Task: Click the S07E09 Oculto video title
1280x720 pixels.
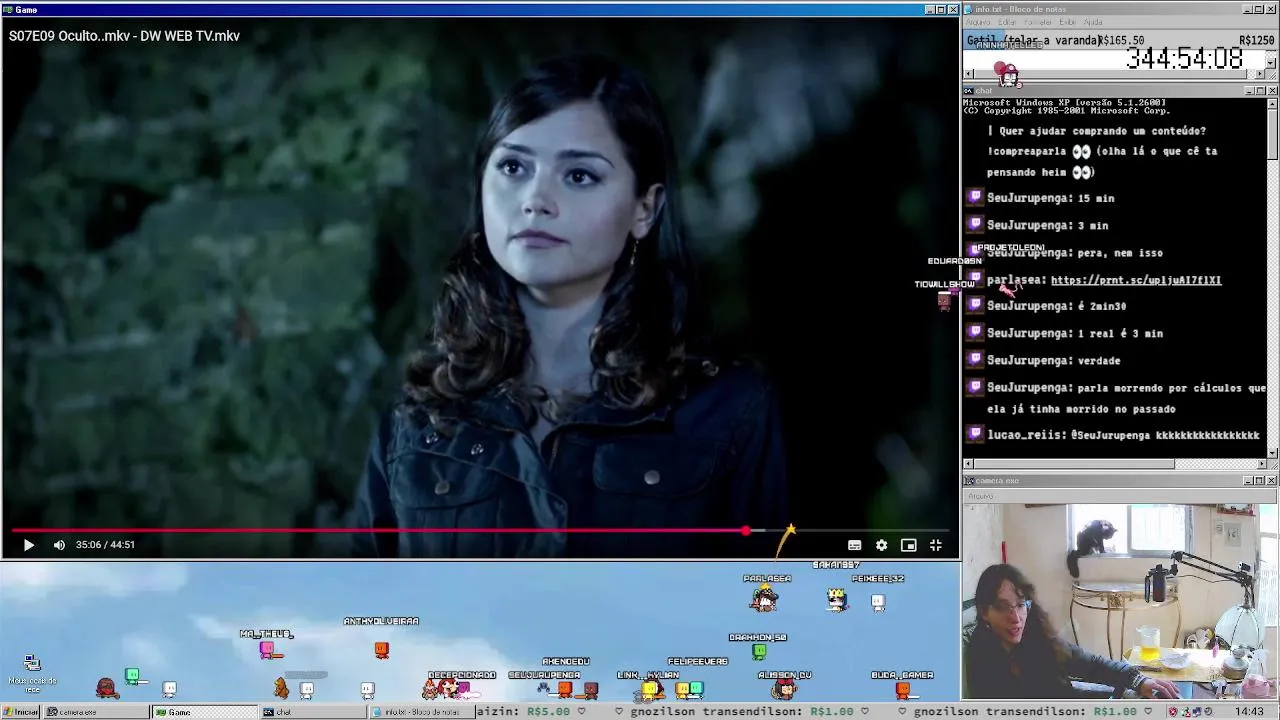Action: [x=124, y=36]
